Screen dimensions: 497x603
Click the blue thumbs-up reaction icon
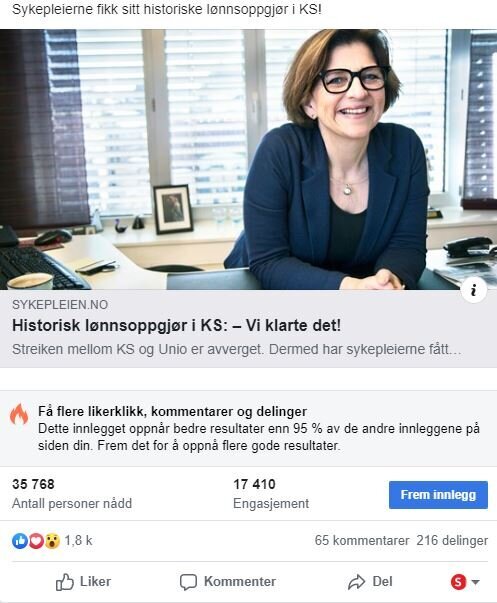[x=20, y=541]
